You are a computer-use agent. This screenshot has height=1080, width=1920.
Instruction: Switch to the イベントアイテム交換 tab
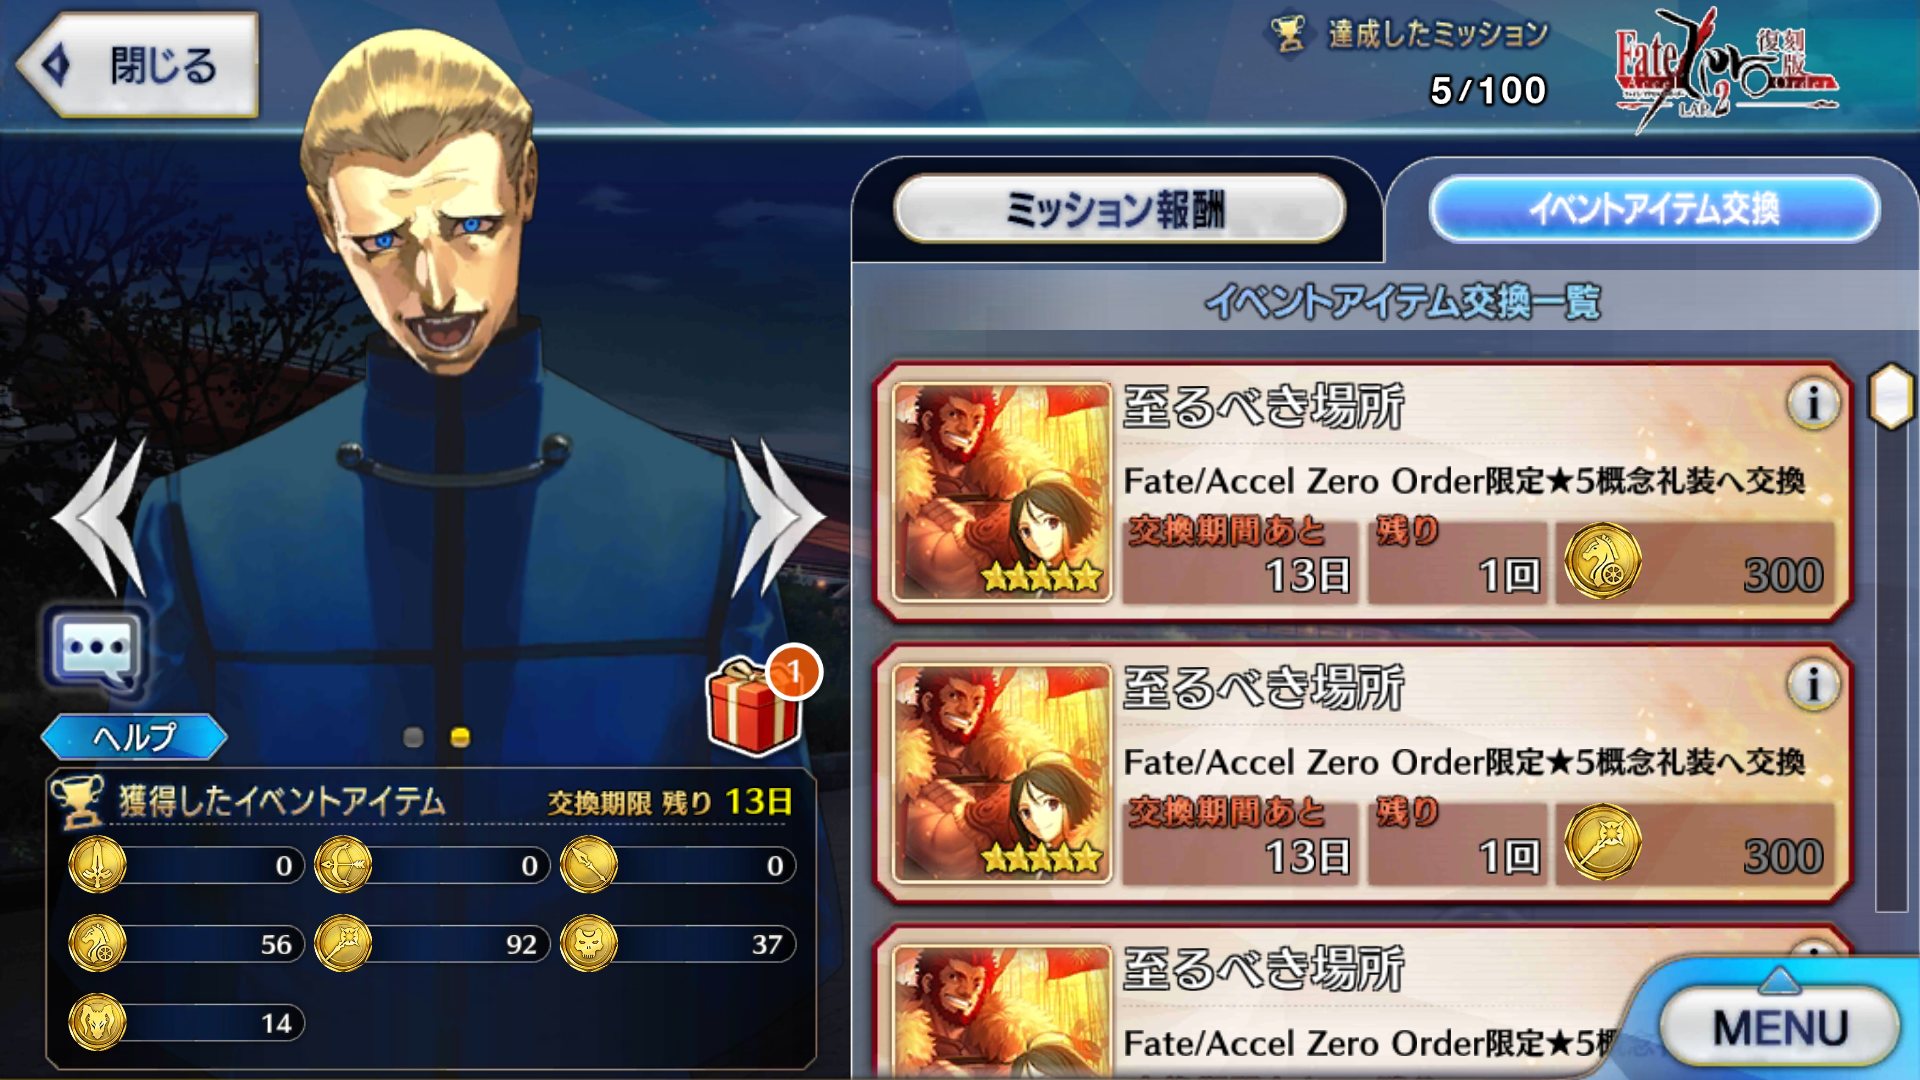pyautogui.click(x=1654, y=209)
